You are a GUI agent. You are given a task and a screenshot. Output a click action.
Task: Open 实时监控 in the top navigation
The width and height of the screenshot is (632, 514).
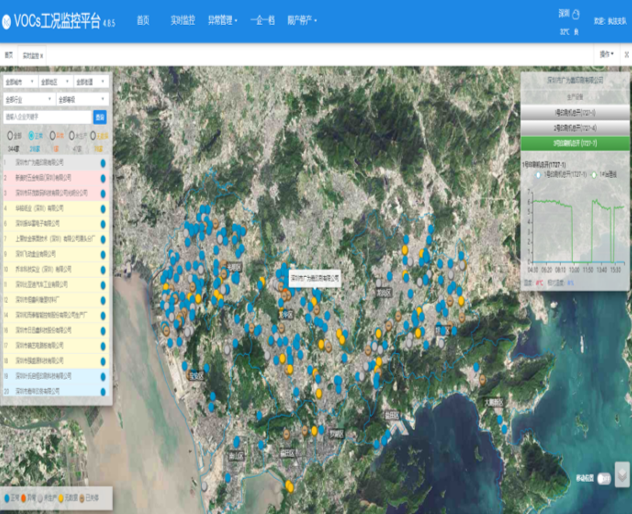(183, 20)
